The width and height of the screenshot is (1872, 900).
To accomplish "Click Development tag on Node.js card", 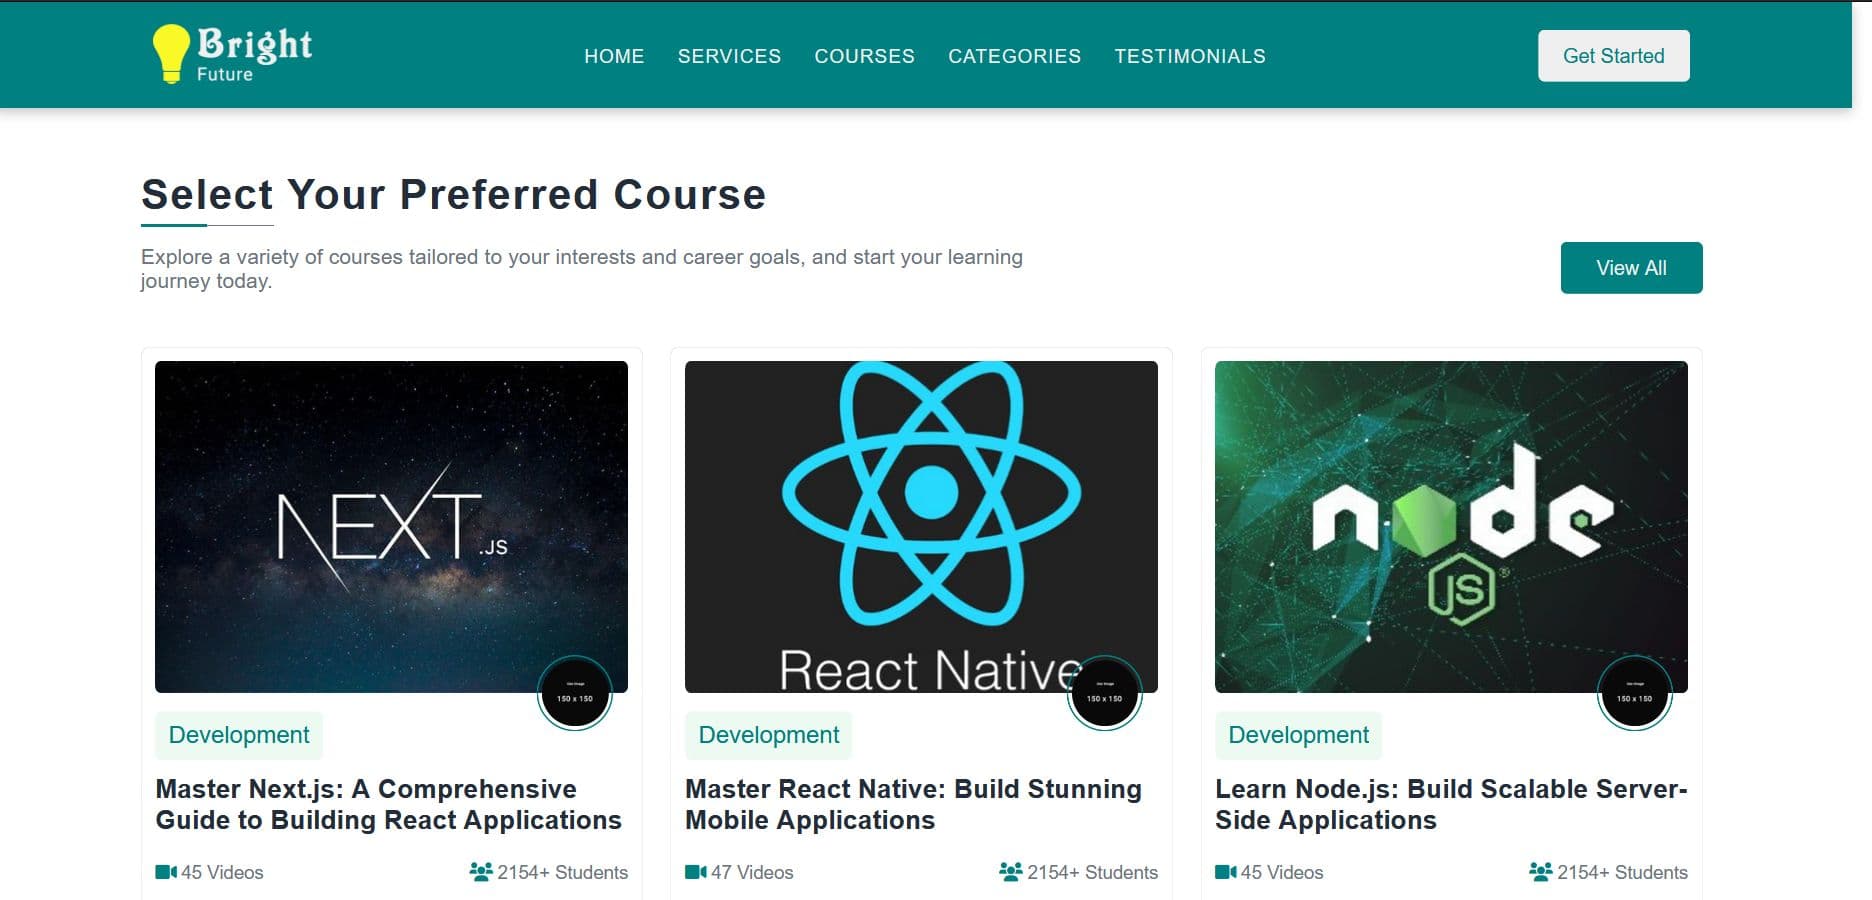I will click(x=1298, y=735).
